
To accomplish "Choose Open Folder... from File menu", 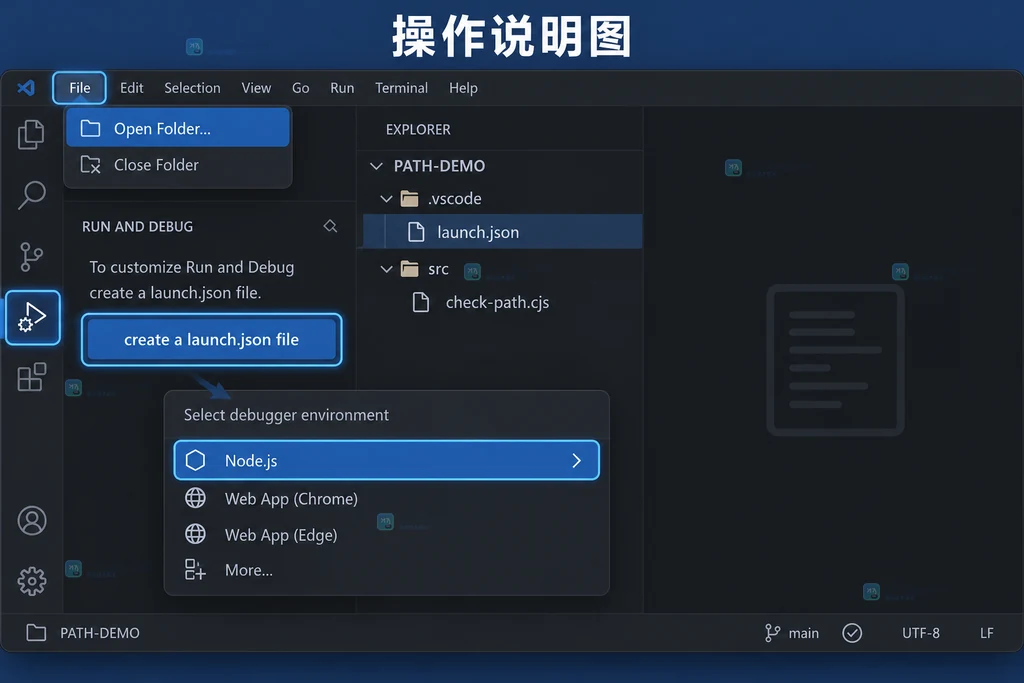I will 178,128.
